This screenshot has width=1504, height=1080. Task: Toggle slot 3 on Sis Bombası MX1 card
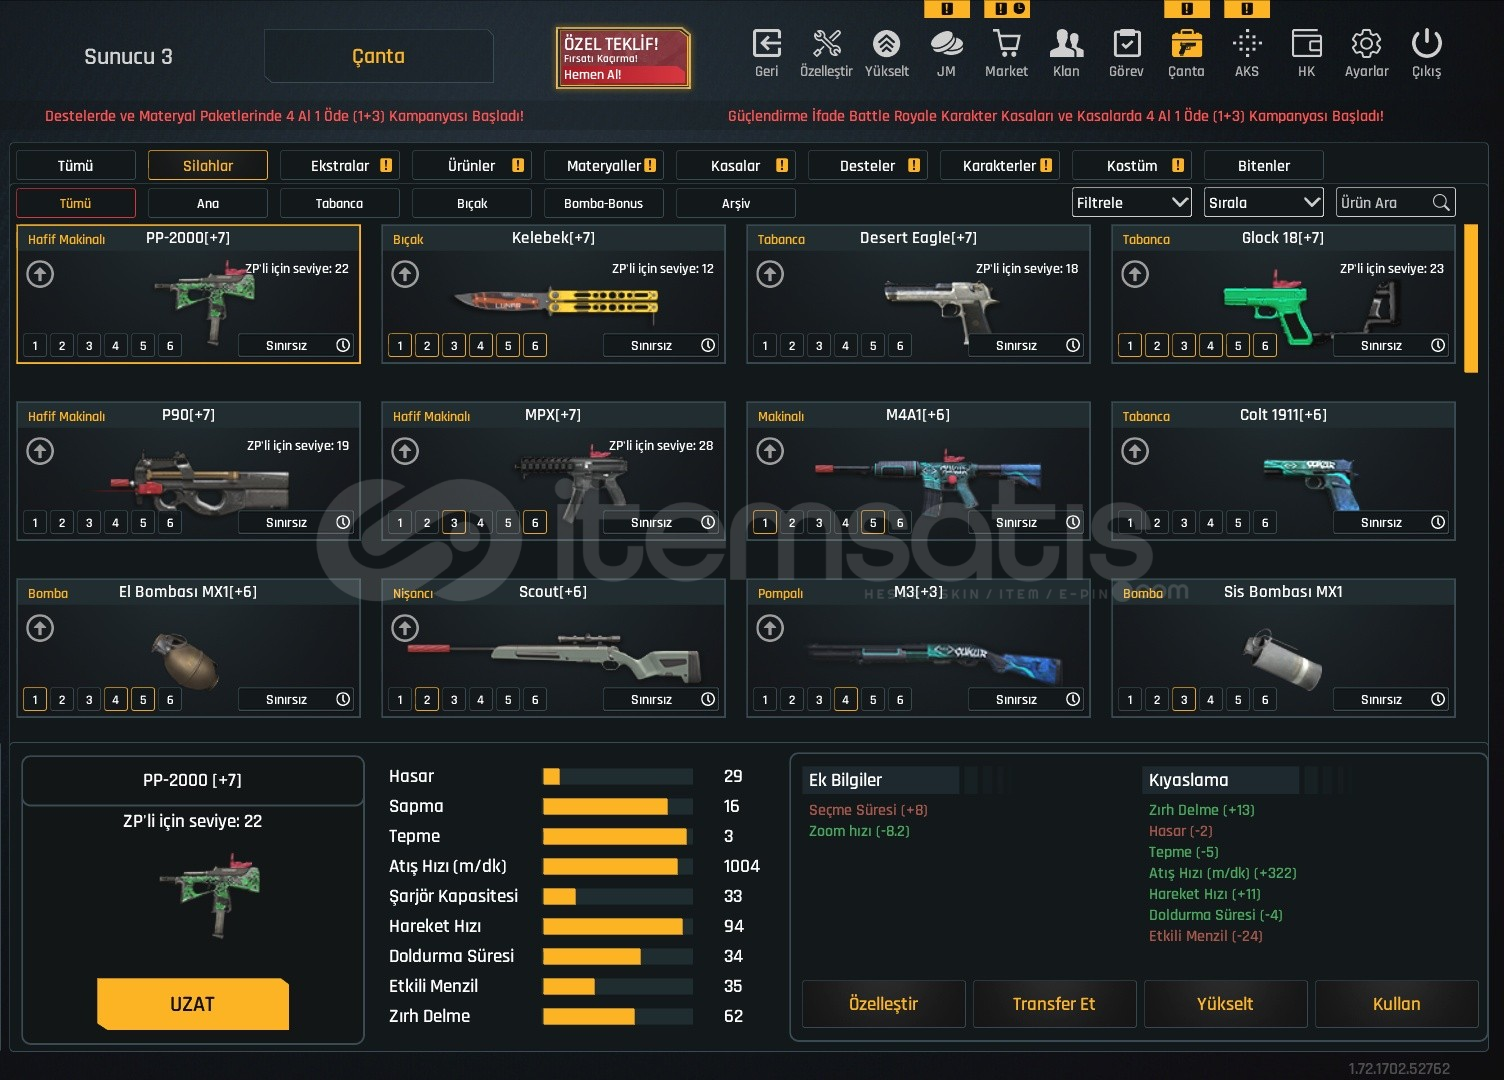(1184, 700)
